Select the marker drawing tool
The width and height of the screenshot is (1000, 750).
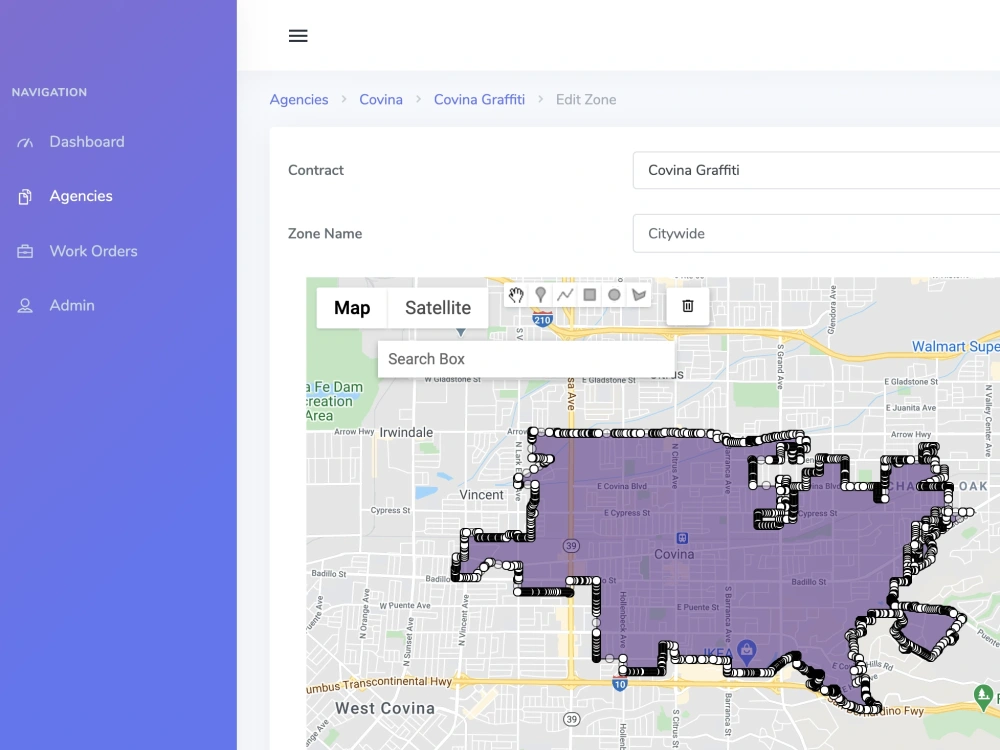[x=540, y=295]
